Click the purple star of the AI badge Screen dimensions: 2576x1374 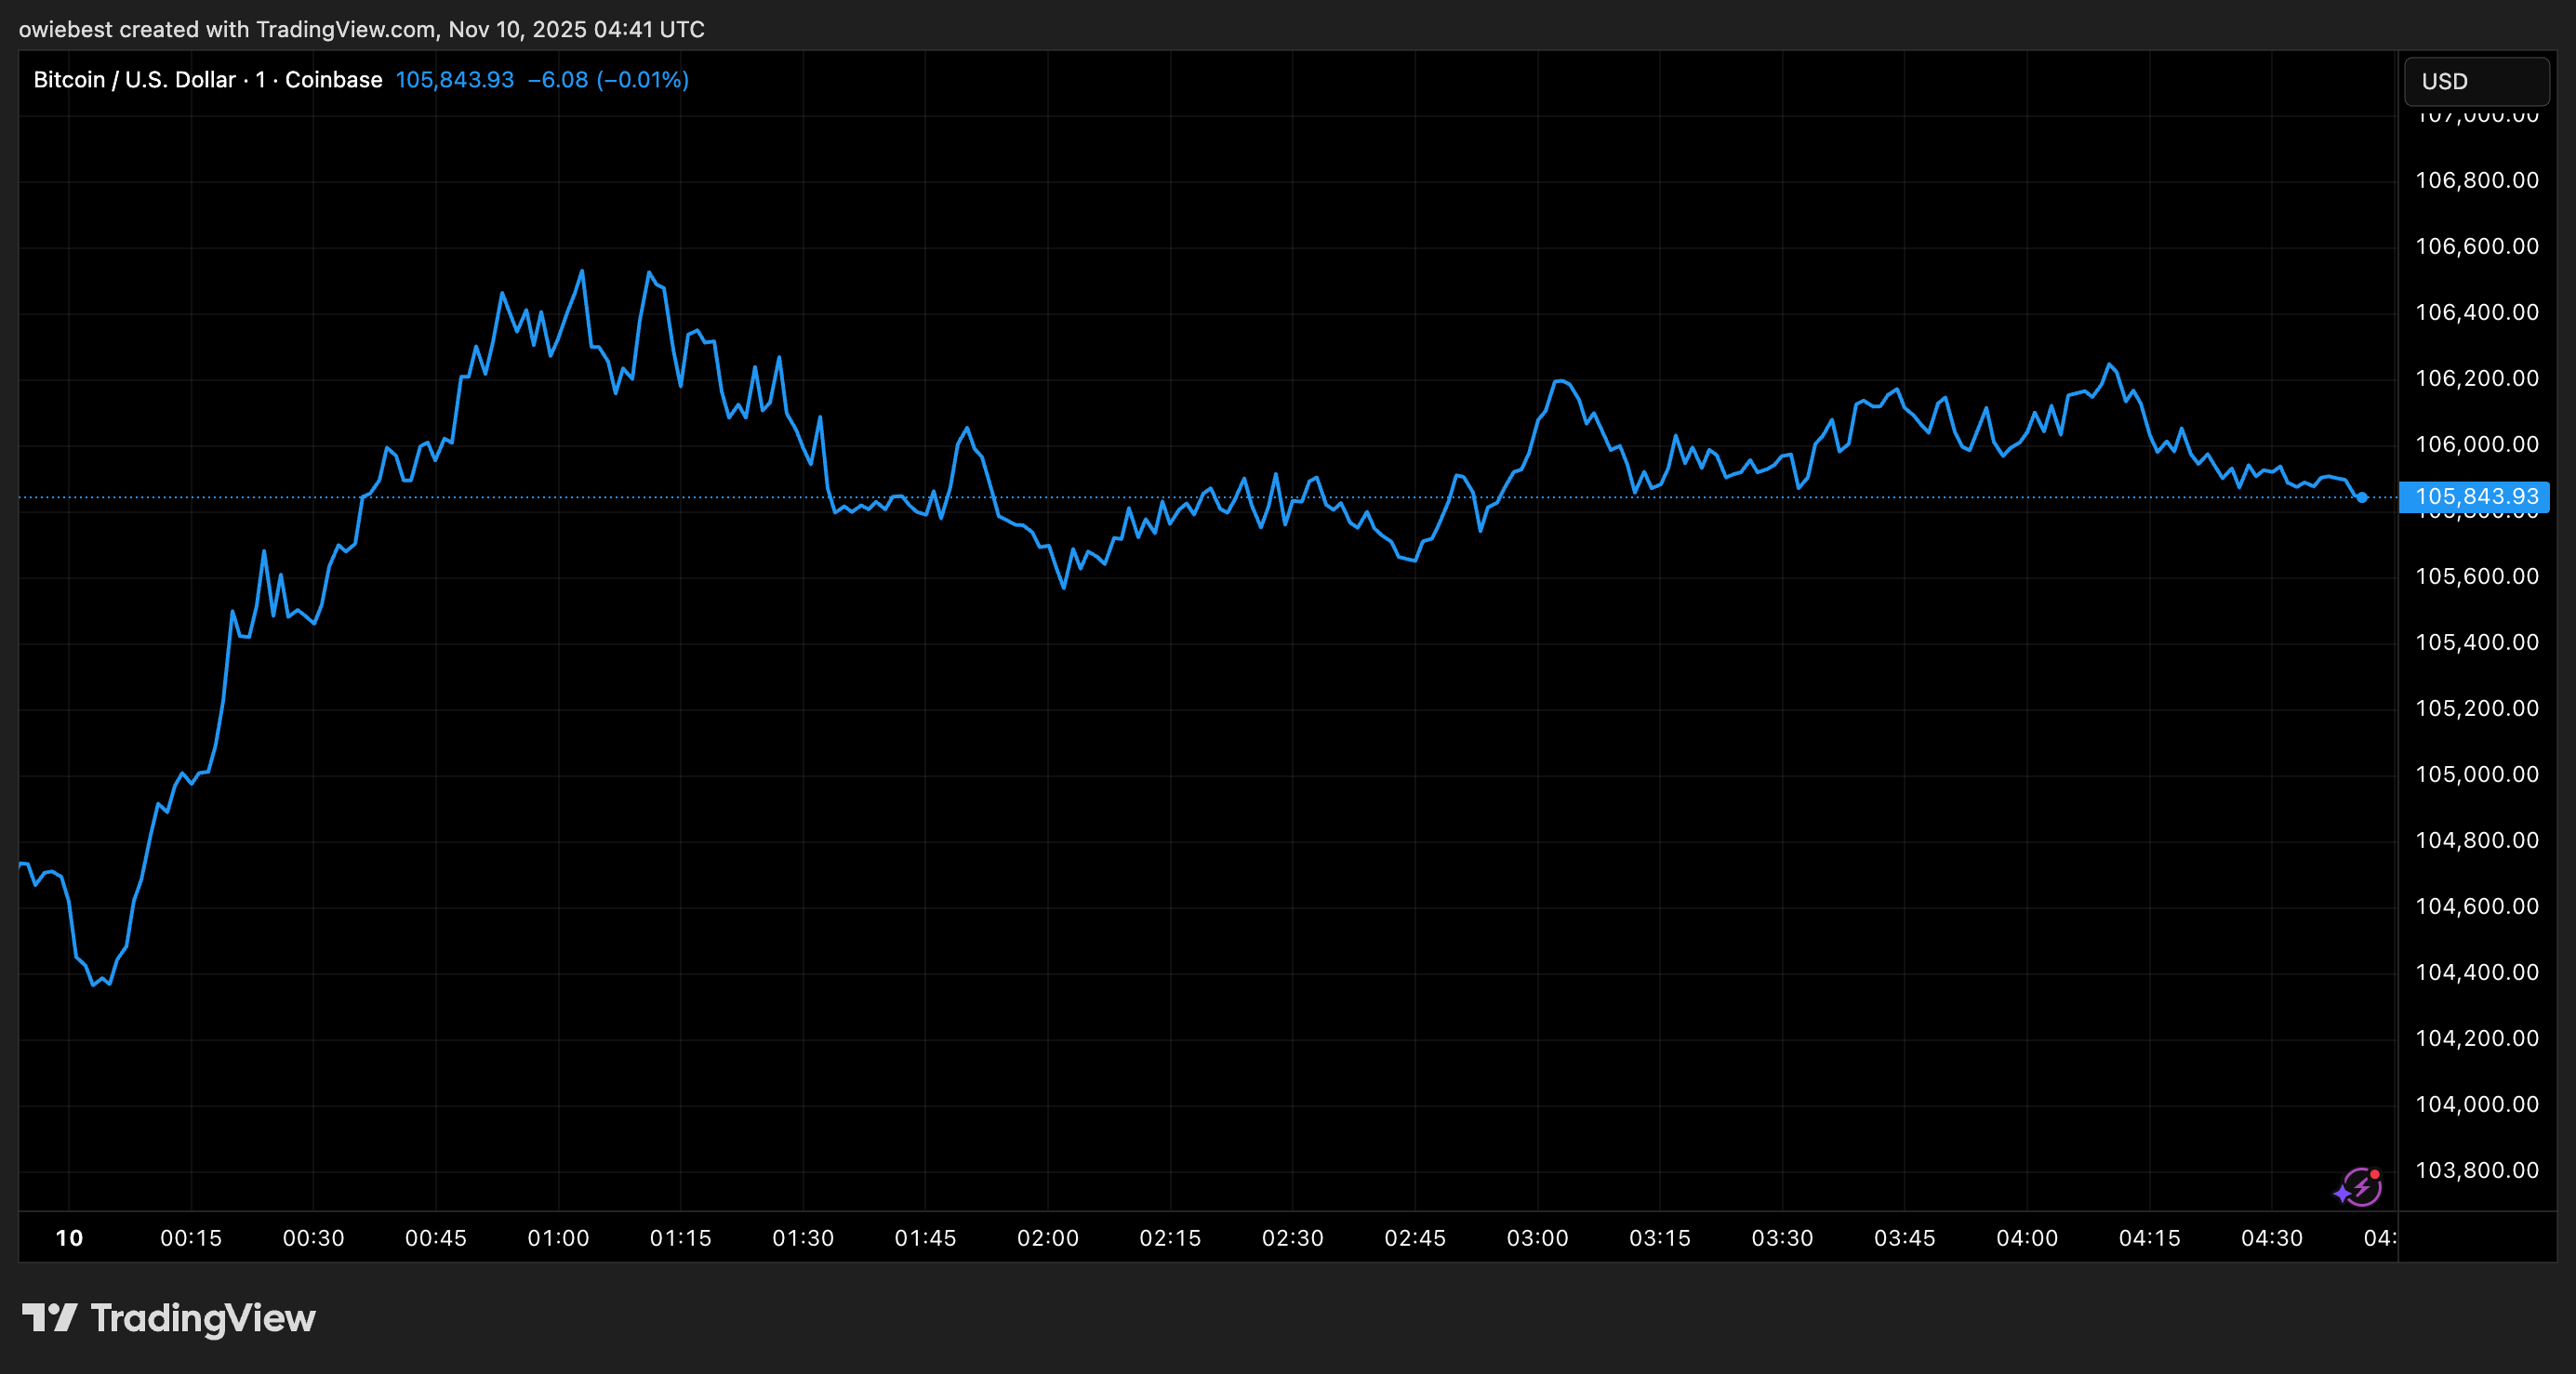pos(2343,1194)
